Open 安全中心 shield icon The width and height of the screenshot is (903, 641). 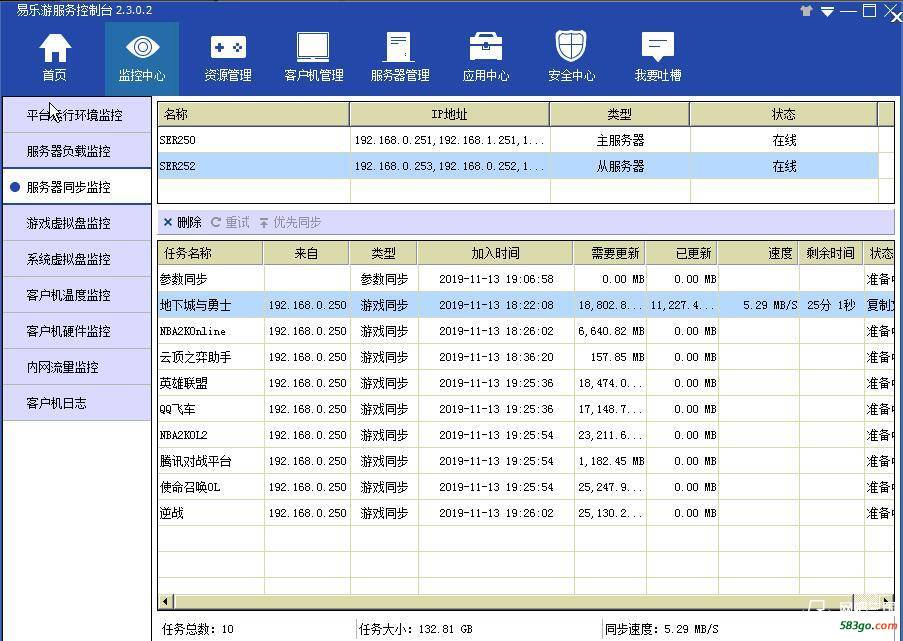coord(571,58)
